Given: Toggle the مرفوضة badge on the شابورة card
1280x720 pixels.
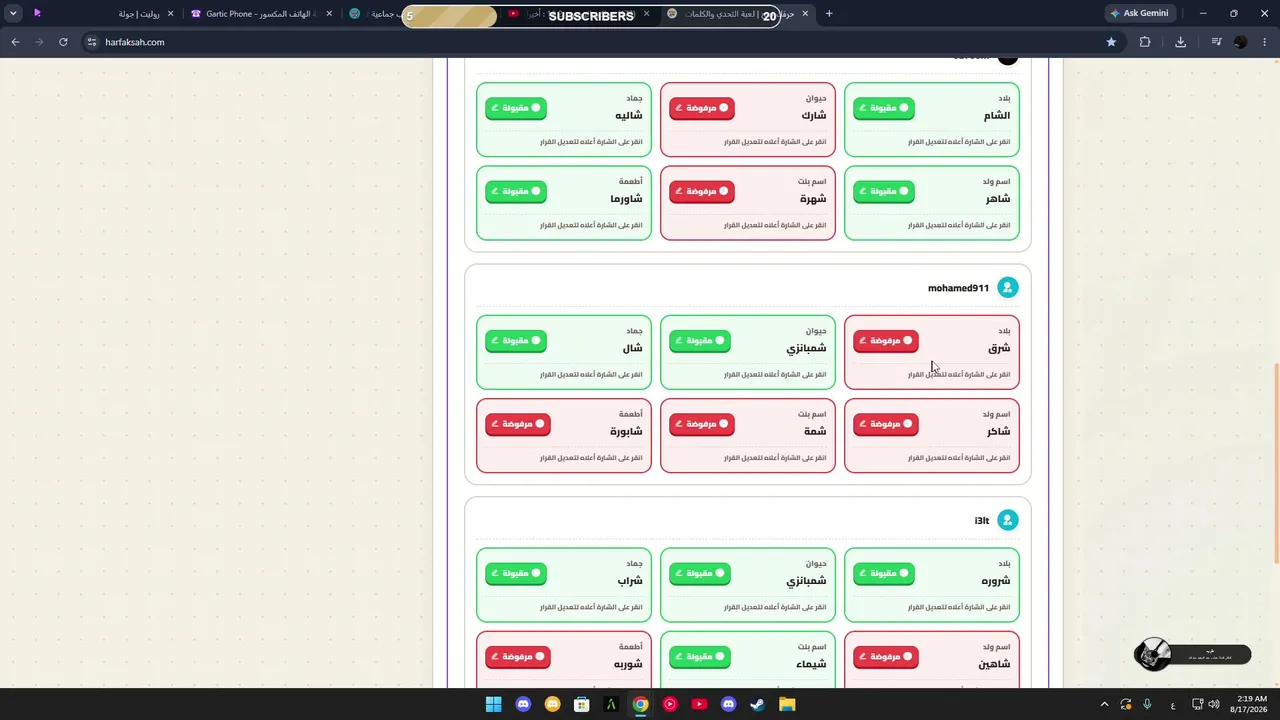Looking at the screenshot, I should point(517,424).
